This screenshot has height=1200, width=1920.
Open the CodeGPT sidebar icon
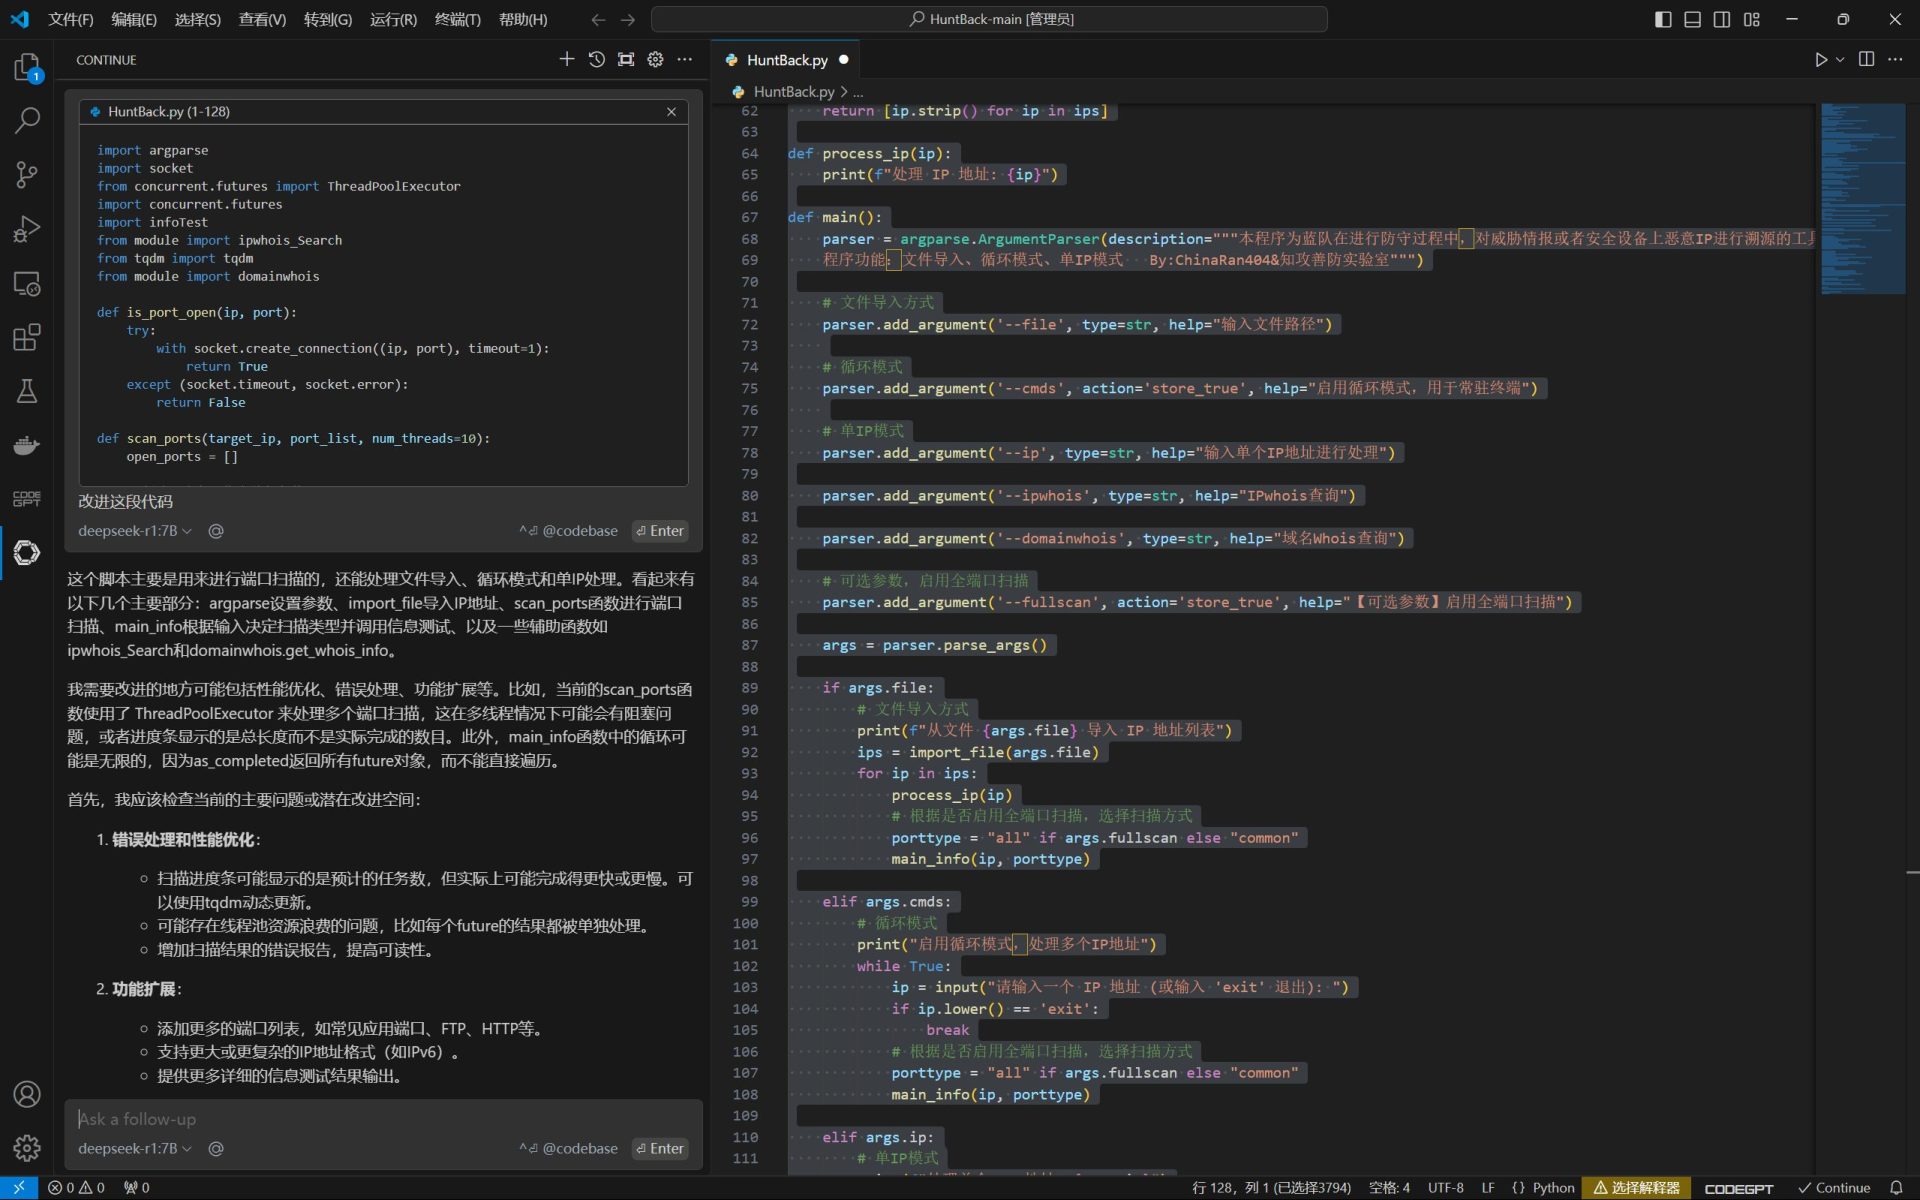27,498
